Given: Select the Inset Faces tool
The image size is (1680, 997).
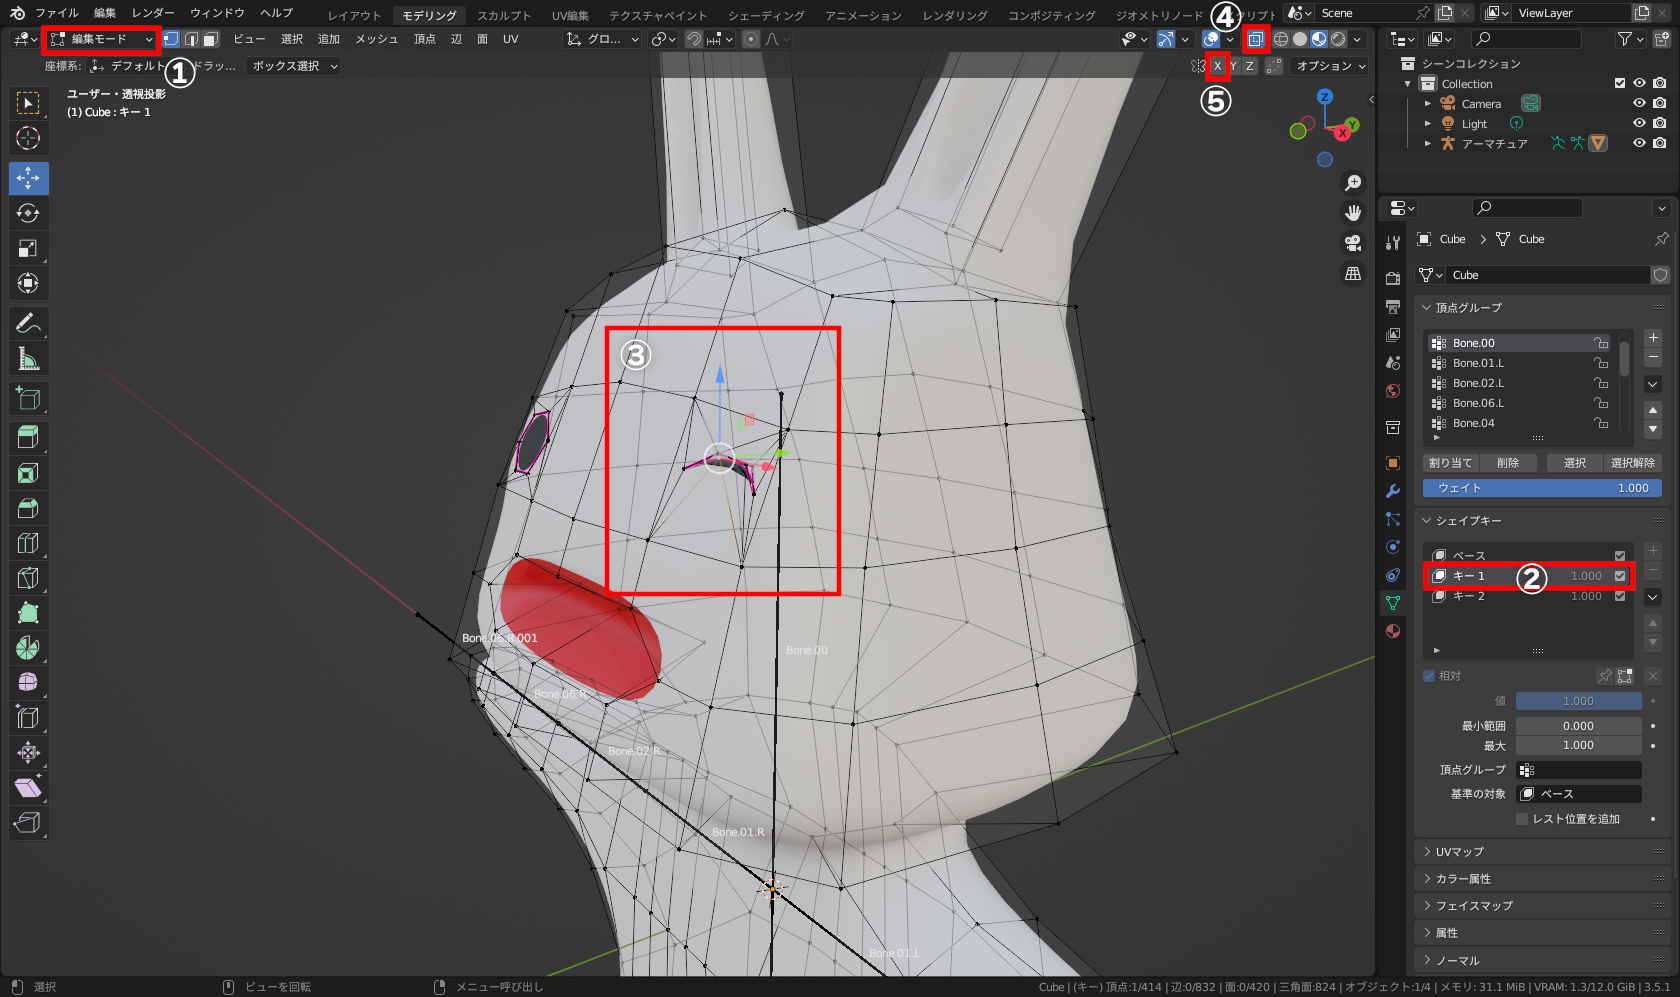Looking at the screenshot, I should pos(28,472).
